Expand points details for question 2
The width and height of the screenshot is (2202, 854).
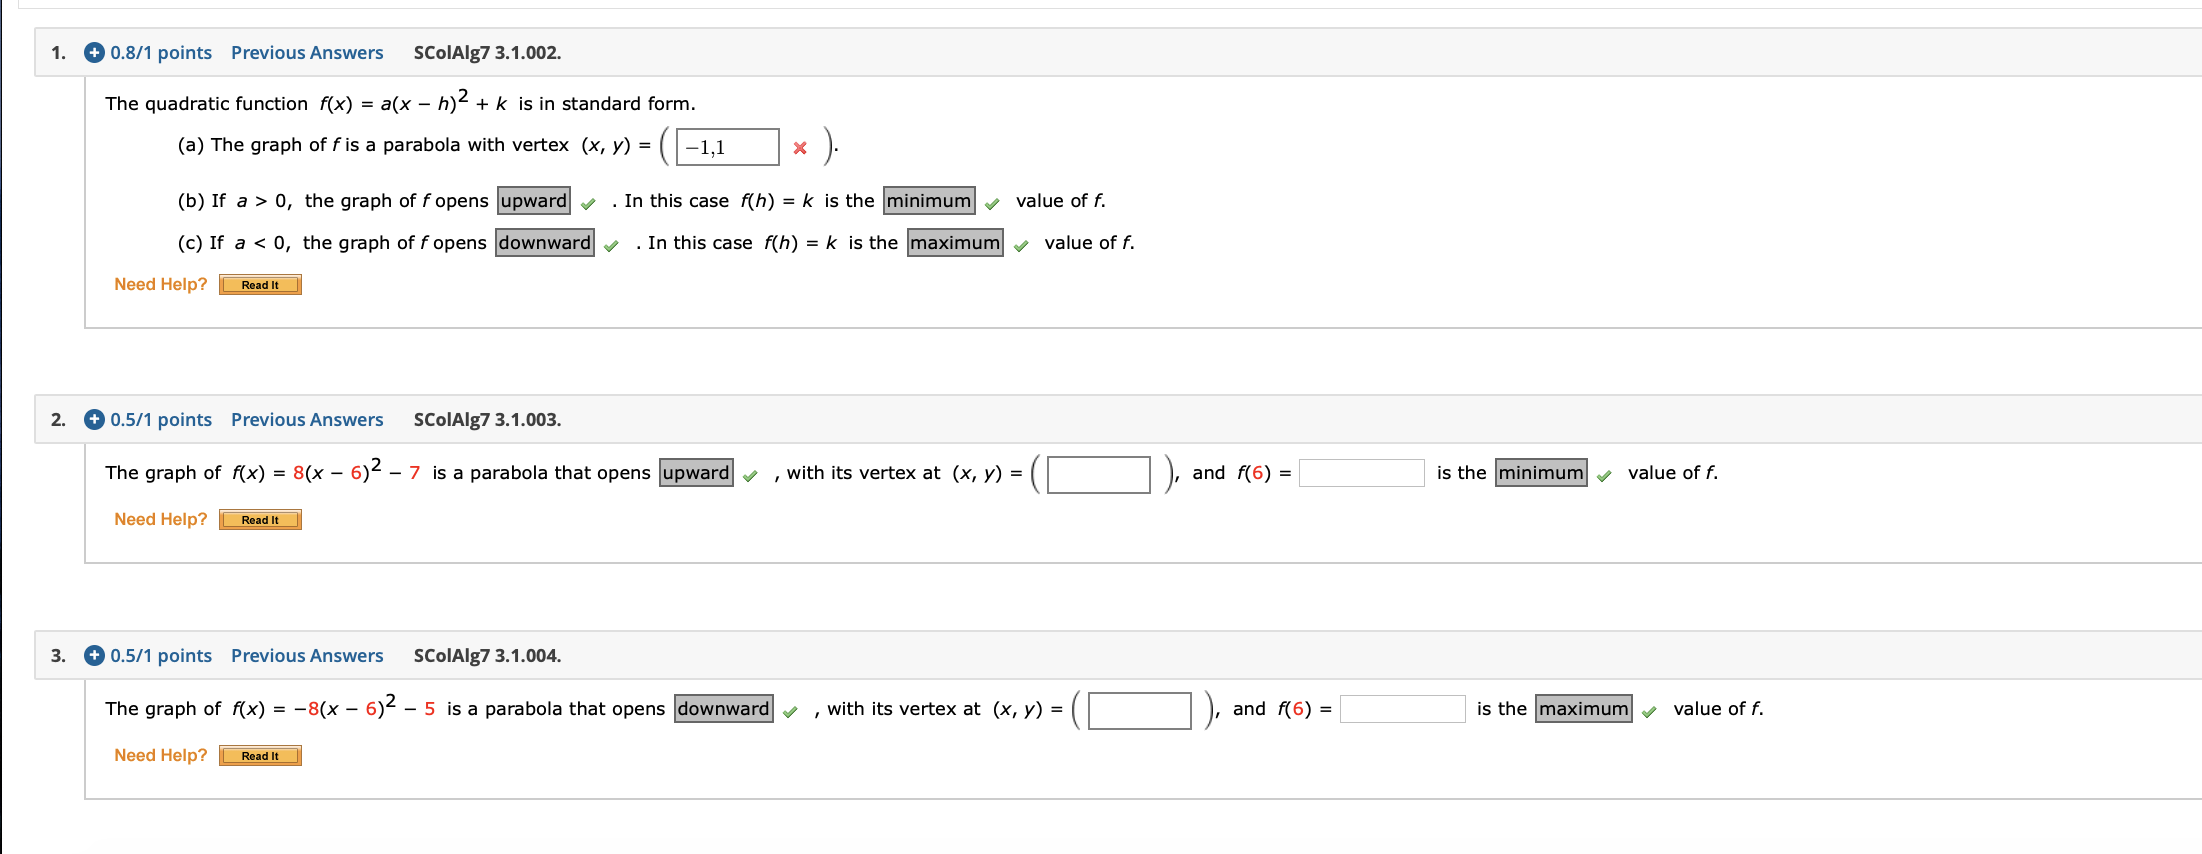point(94,420)
